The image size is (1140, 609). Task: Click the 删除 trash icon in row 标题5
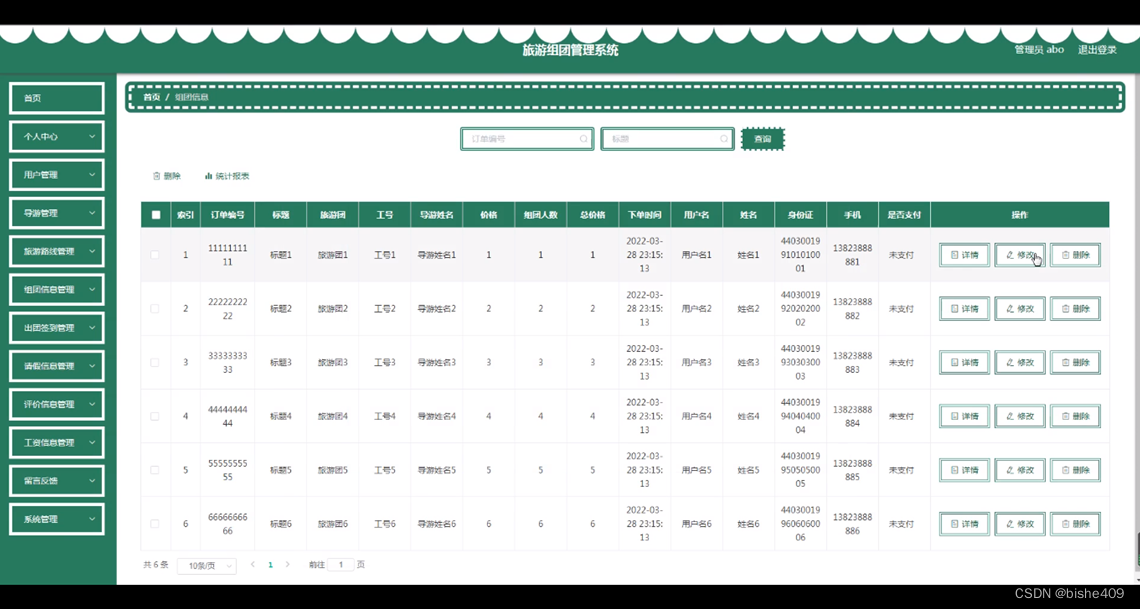point(1065,470)
